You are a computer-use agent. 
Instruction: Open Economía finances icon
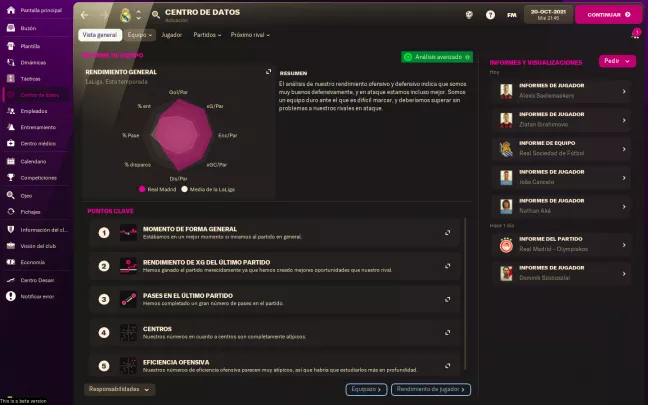click(11, 262)
